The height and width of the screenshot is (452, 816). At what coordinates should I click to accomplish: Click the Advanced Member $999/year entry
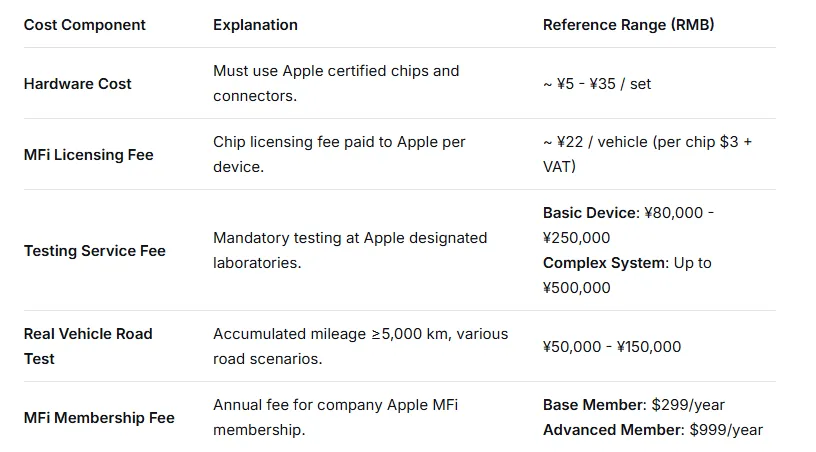pos(652,430)
